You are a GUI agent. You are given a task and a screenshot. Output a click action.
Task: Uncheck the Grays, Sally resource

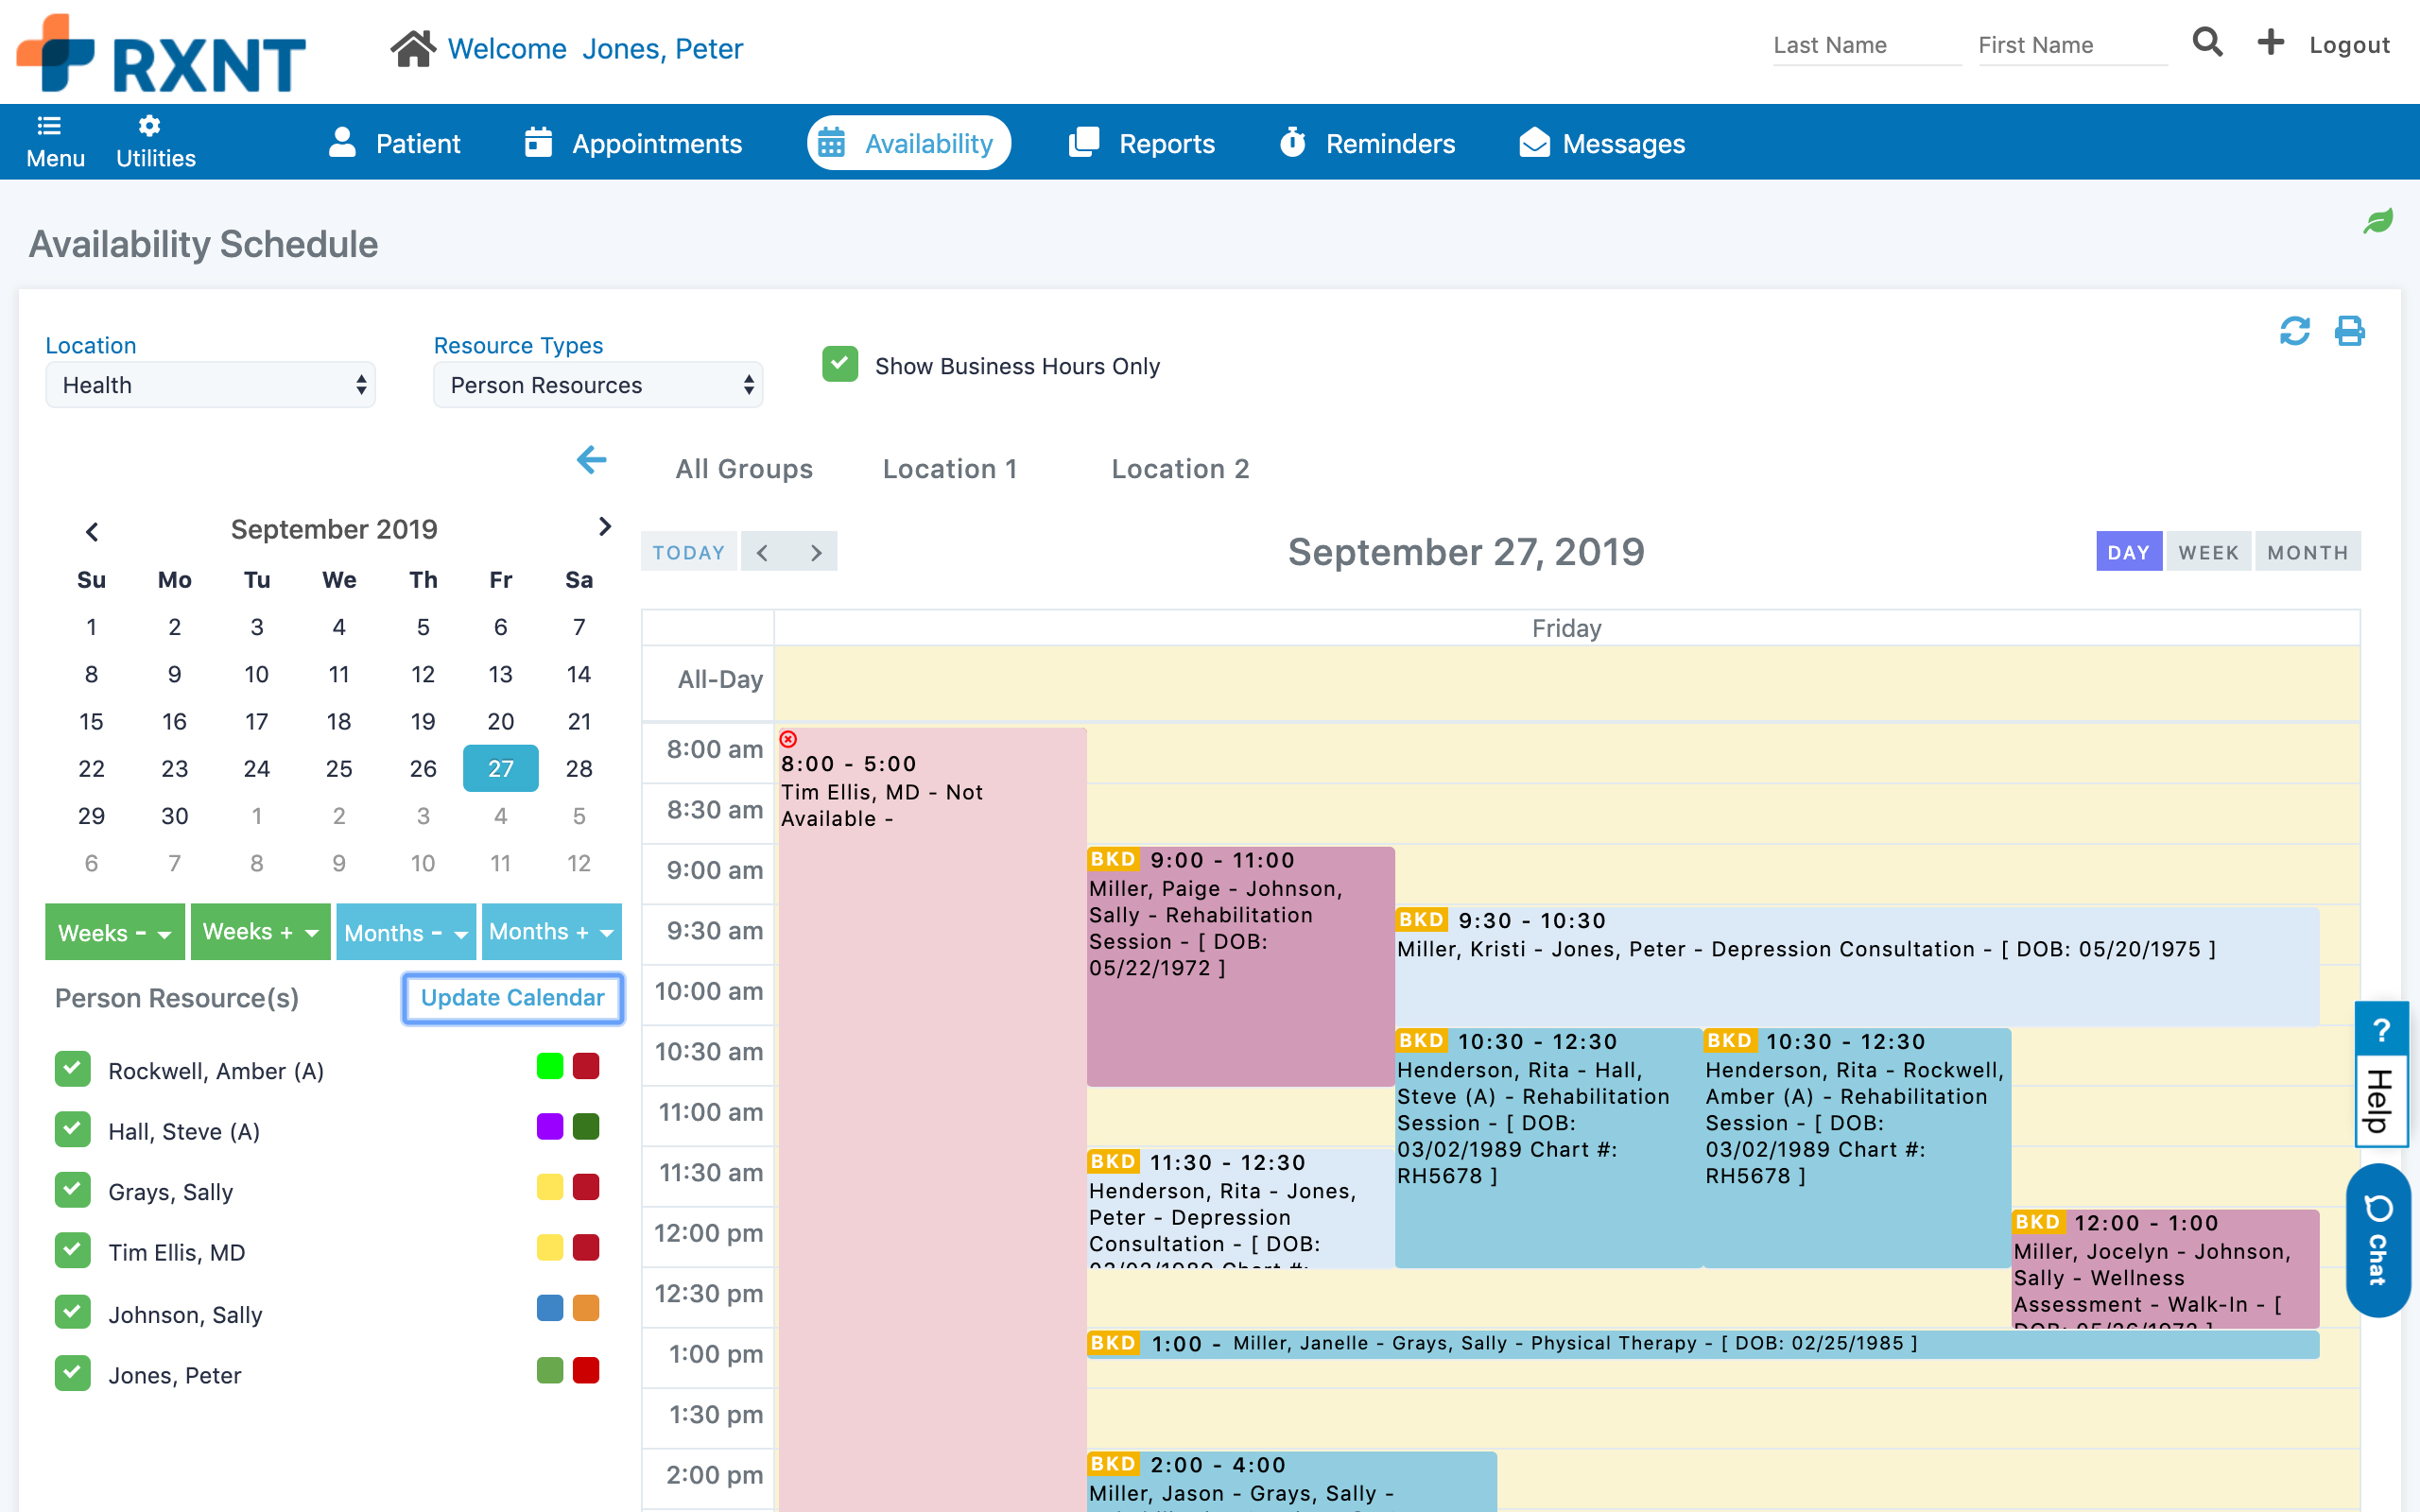point(73,1190)
